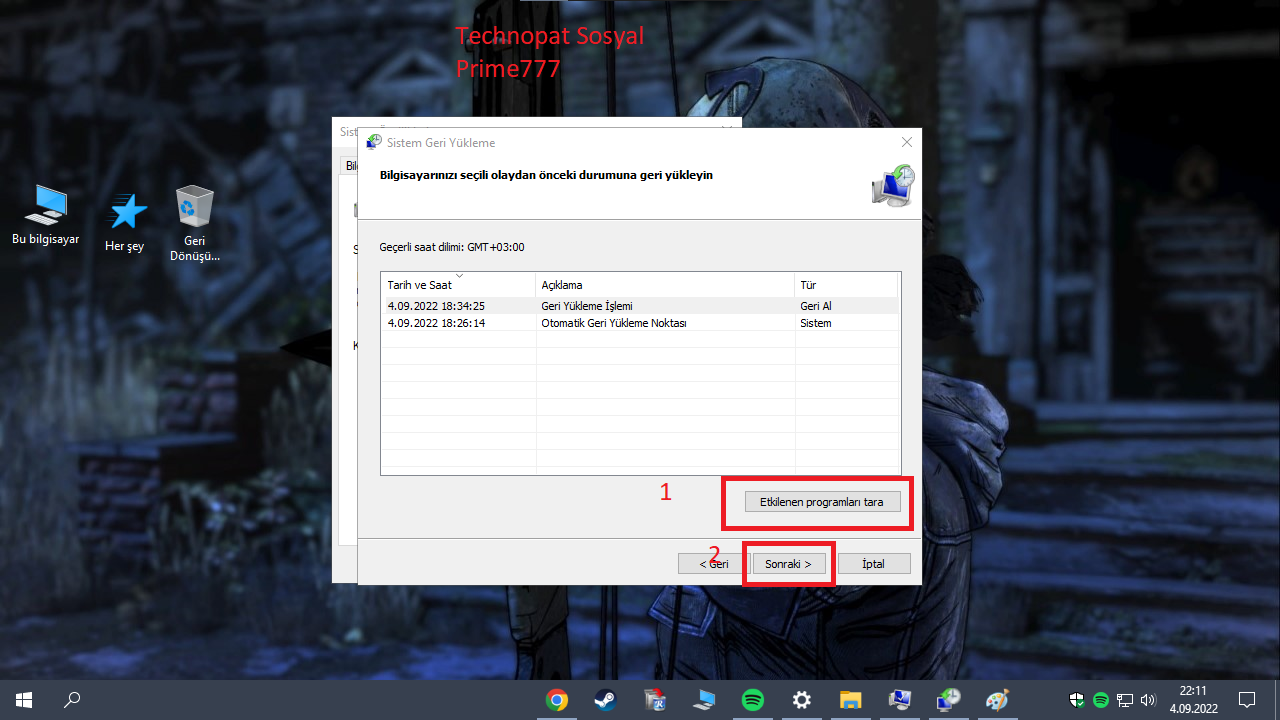Click the Sonraki button
1280x720 pixels.
pyautogui.click(x=788, y=564)
